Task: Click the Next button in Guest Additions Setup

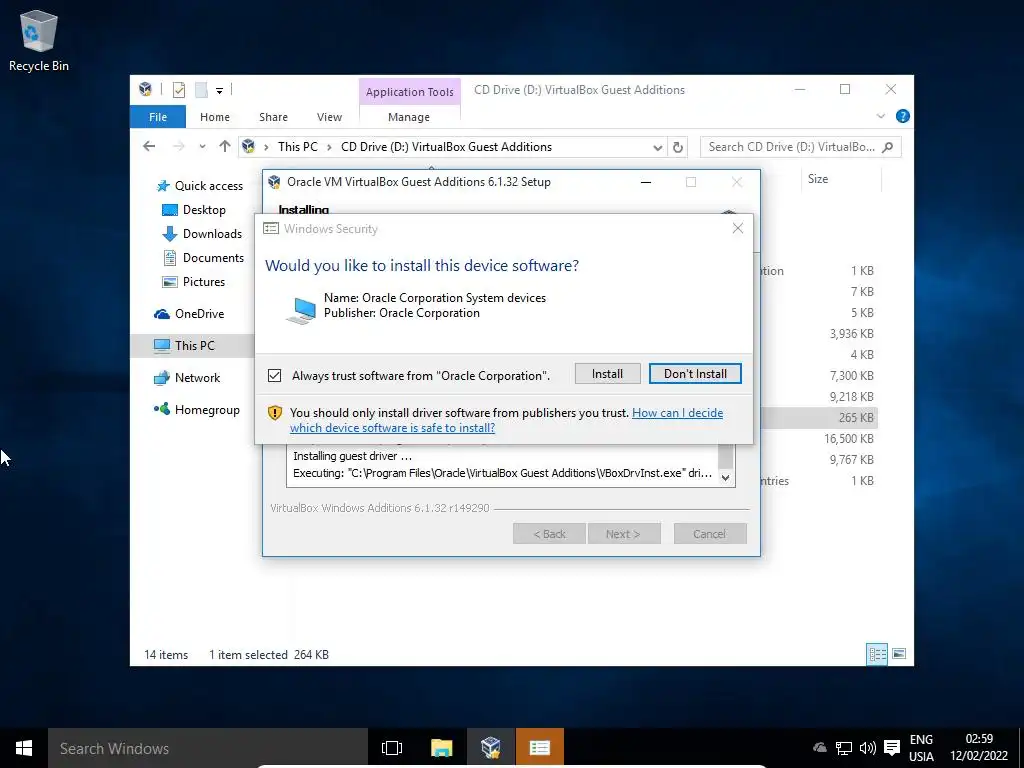Action: [x=624, y=534]
